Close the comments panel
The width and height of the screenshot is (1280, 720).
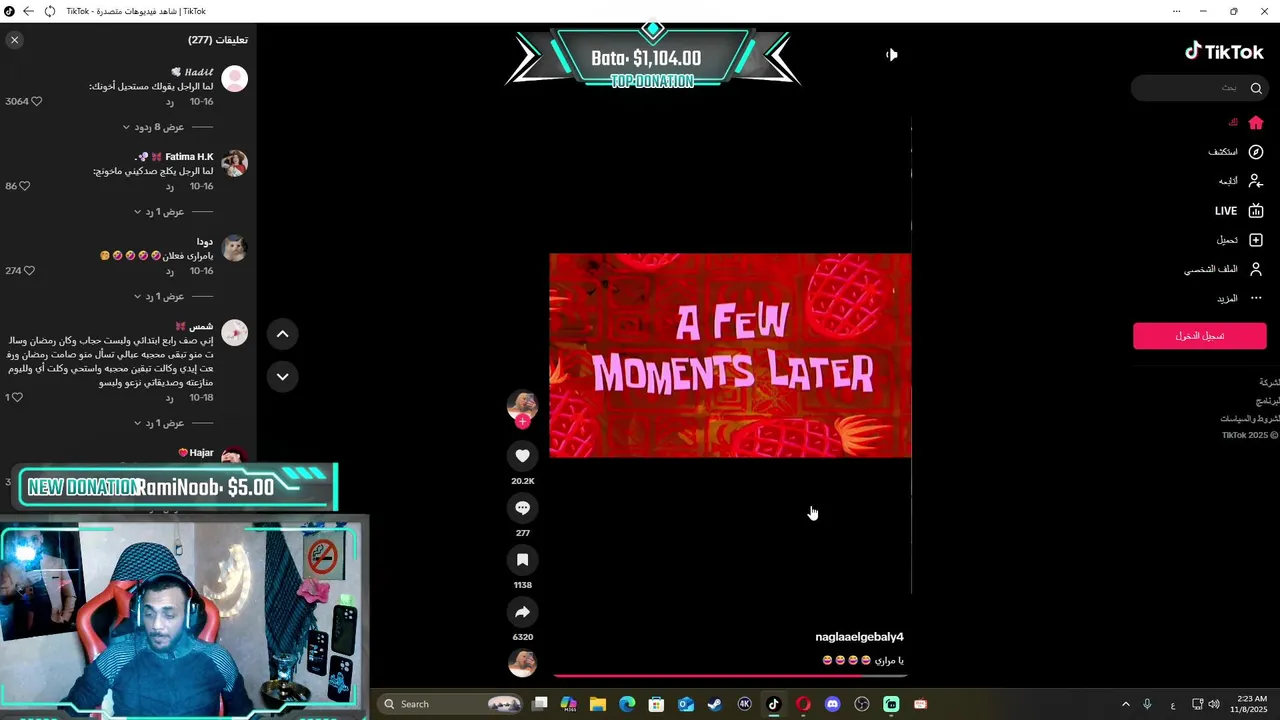(x=14, y=40)
